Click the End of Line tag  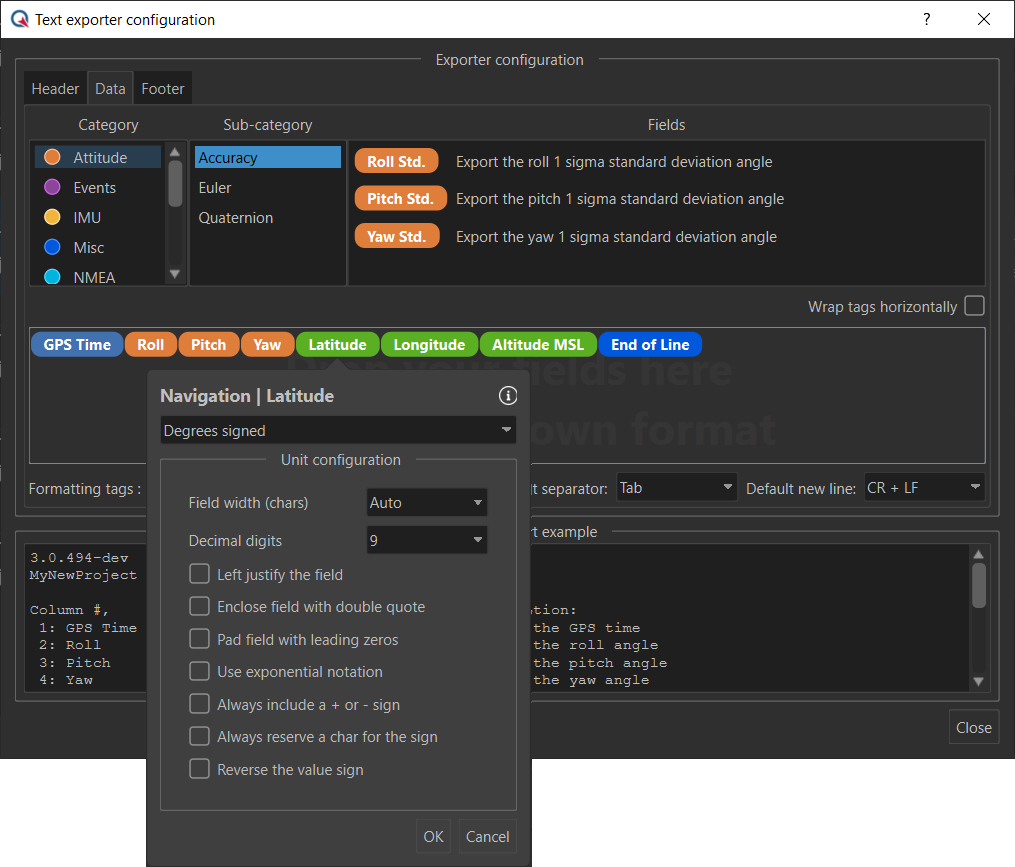pyautogui.click(x=650, y=344)
